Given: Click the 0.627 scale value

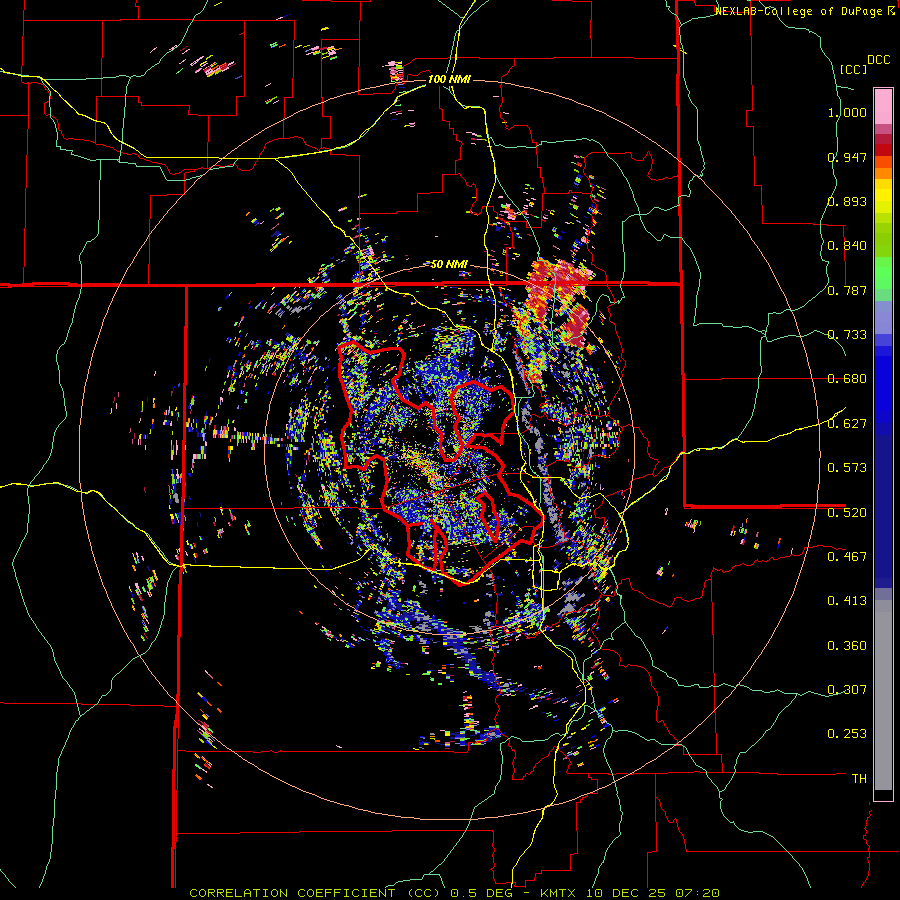Looking at the screenshot, I should (x=847, y=424).
